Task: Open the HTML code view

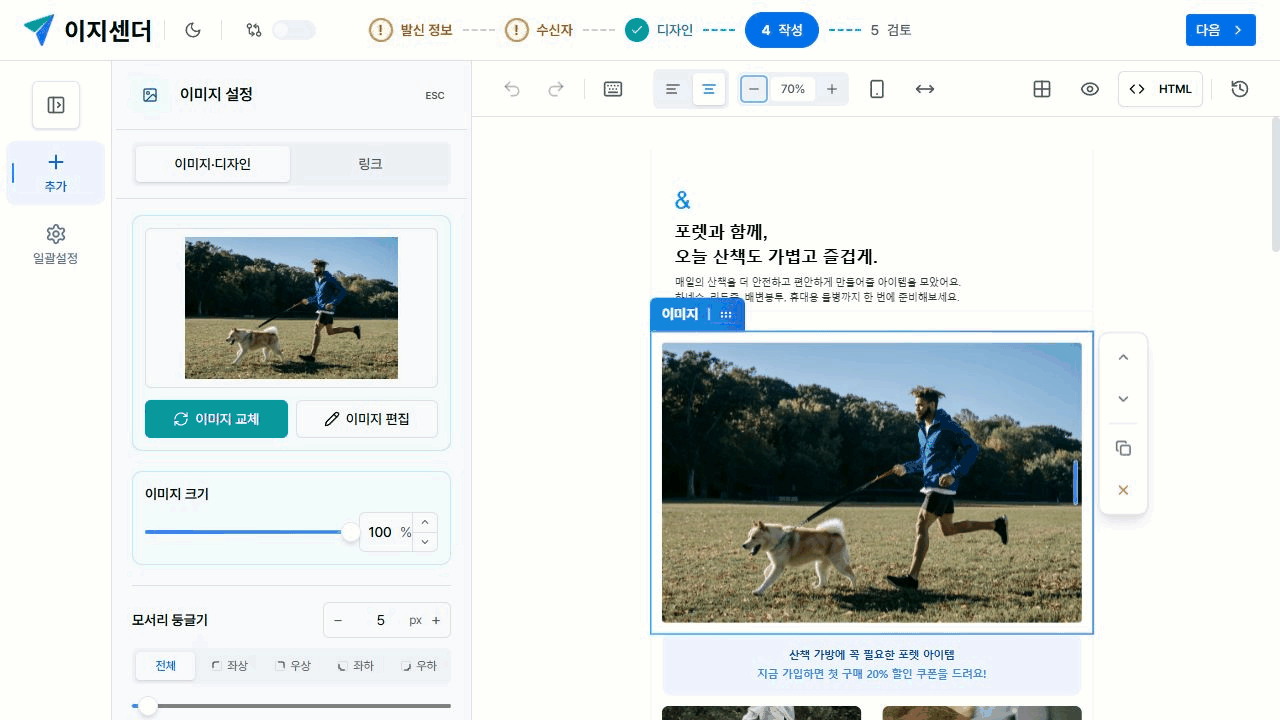Action: (x=1160, y=89)
